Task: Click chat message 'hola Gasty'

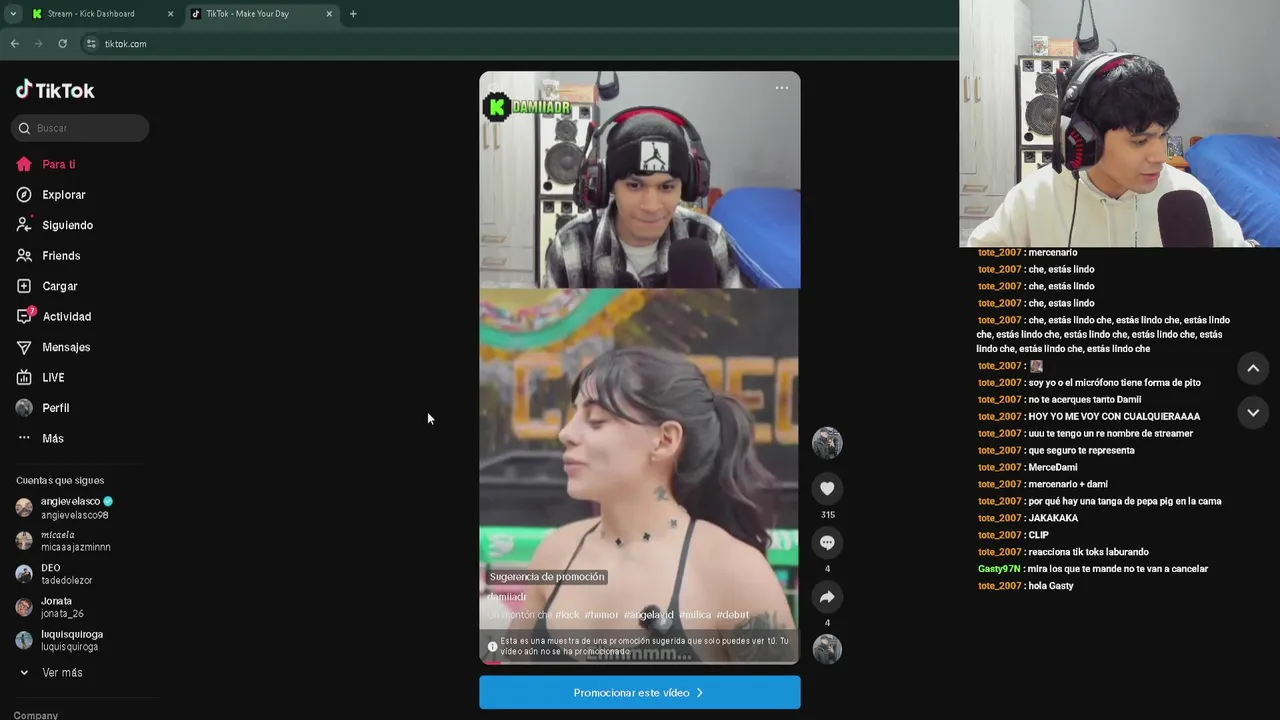Action: coord(1051,586)
